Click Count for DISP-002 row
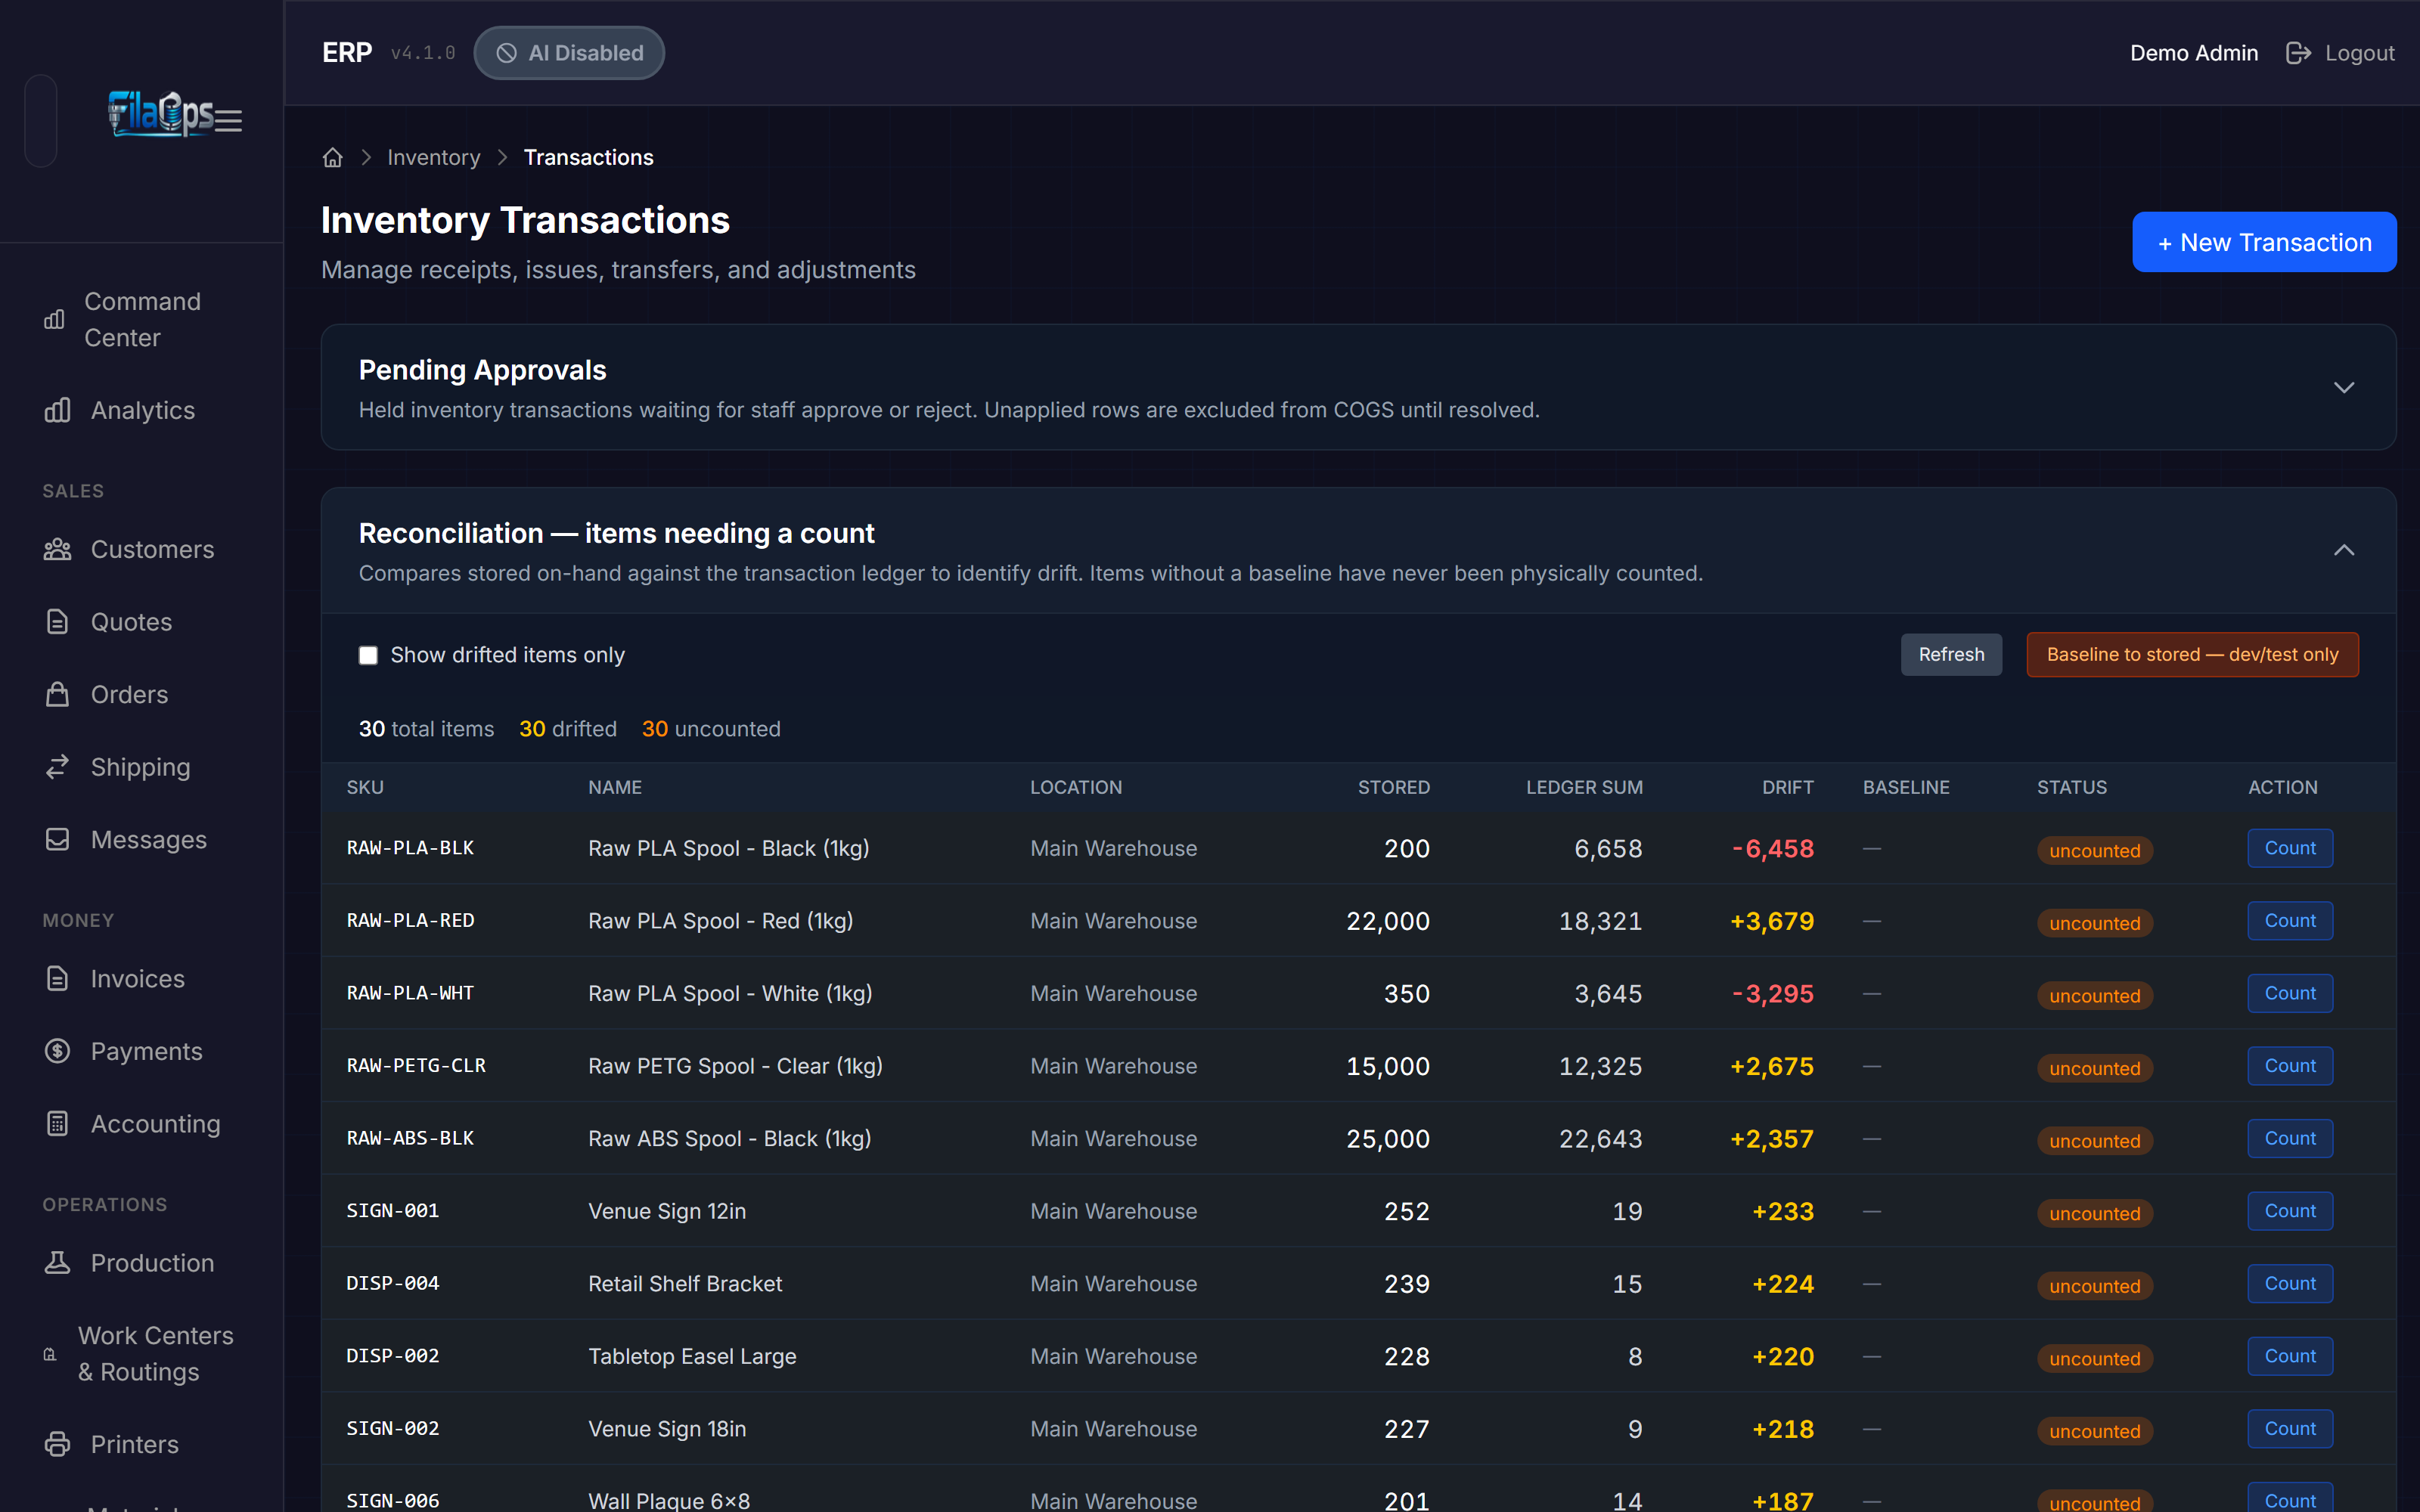2420x1512 pixels. [x=2290, y=1356]
